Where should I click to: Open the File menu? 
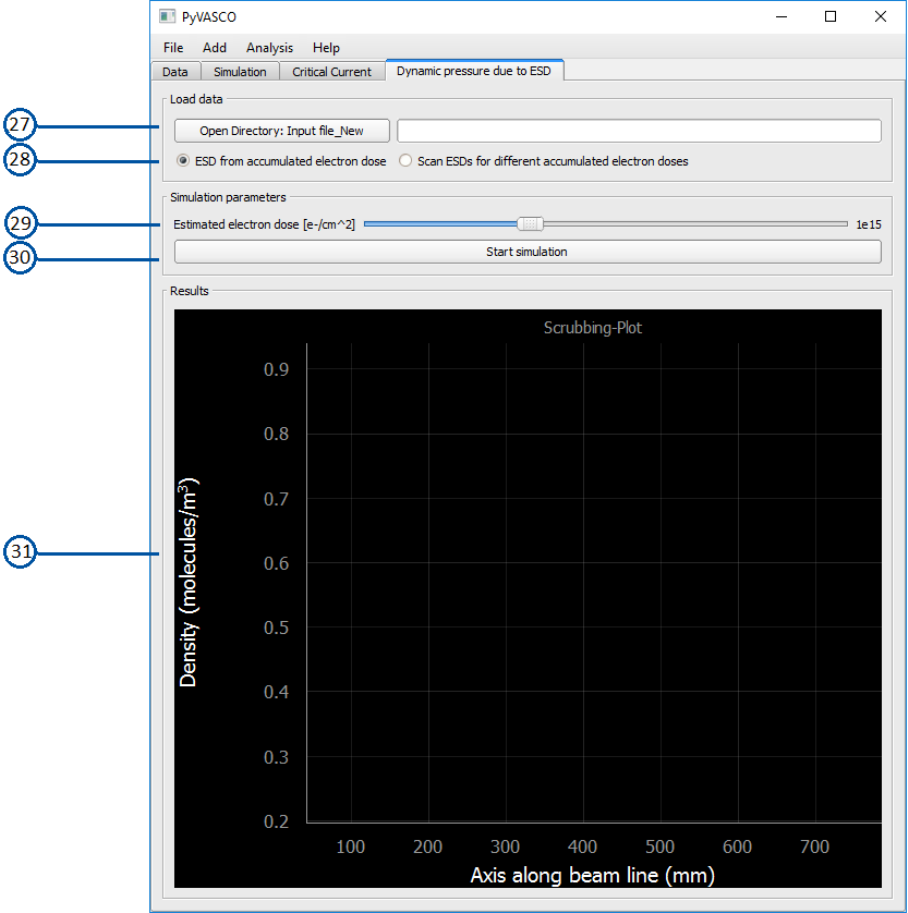[x=173, y=48]
